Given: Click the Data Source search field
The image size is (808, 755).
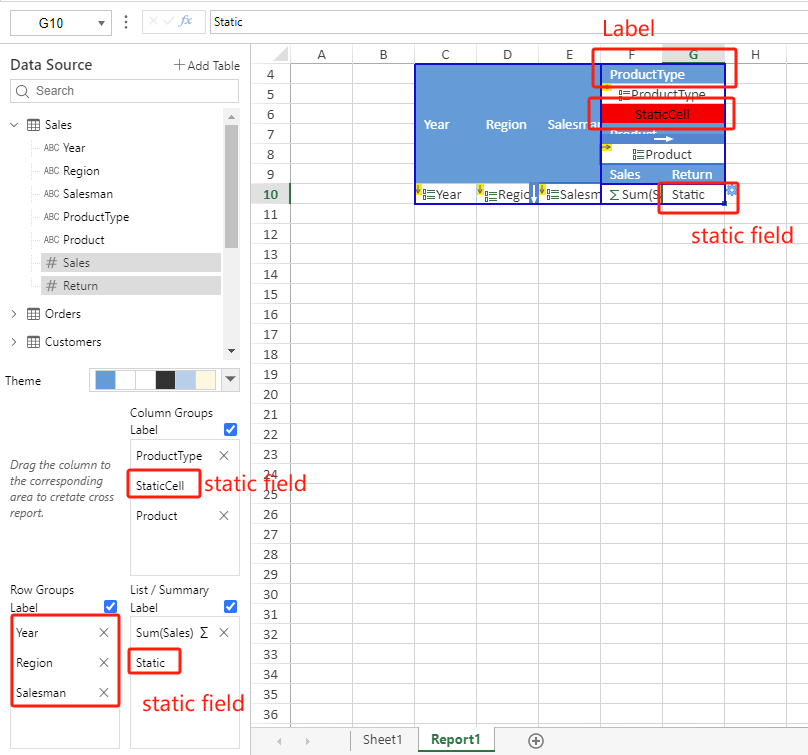Looking at the screenshot, I should tap(124, 91).
